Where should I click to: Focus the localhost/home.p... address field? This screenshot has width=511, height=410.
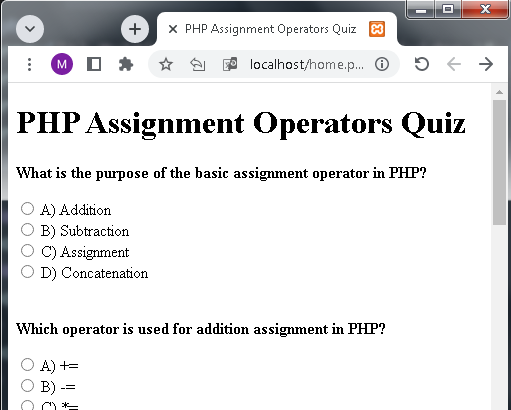pos(307,64)
